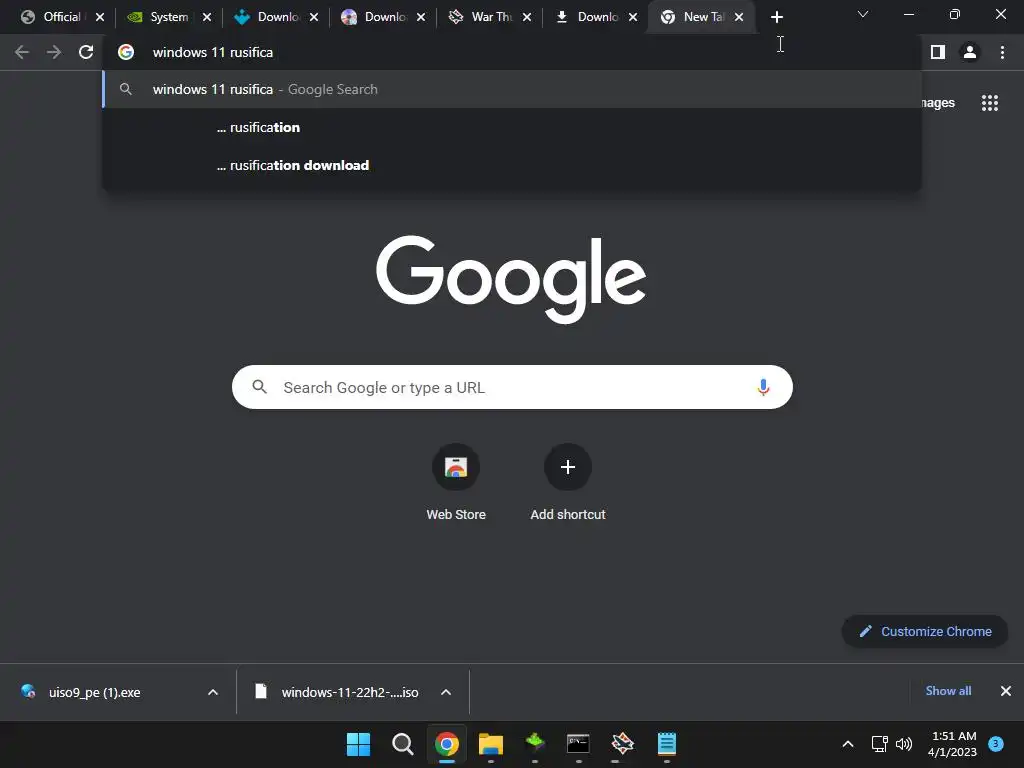Go forward to next page
Screen dimensions: 1024x768
coord(54,52)
